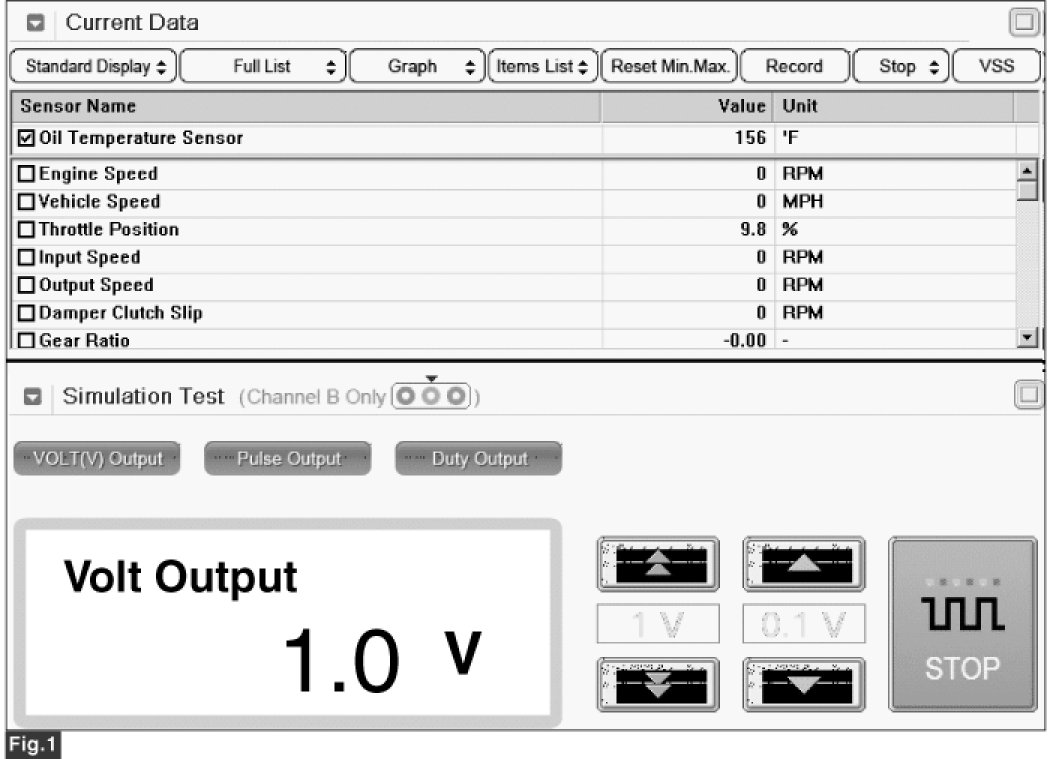Open the Graph dropdown menu
This screenshot has width=1050, height=759.
pyautogui.click(x=419, y=67)
